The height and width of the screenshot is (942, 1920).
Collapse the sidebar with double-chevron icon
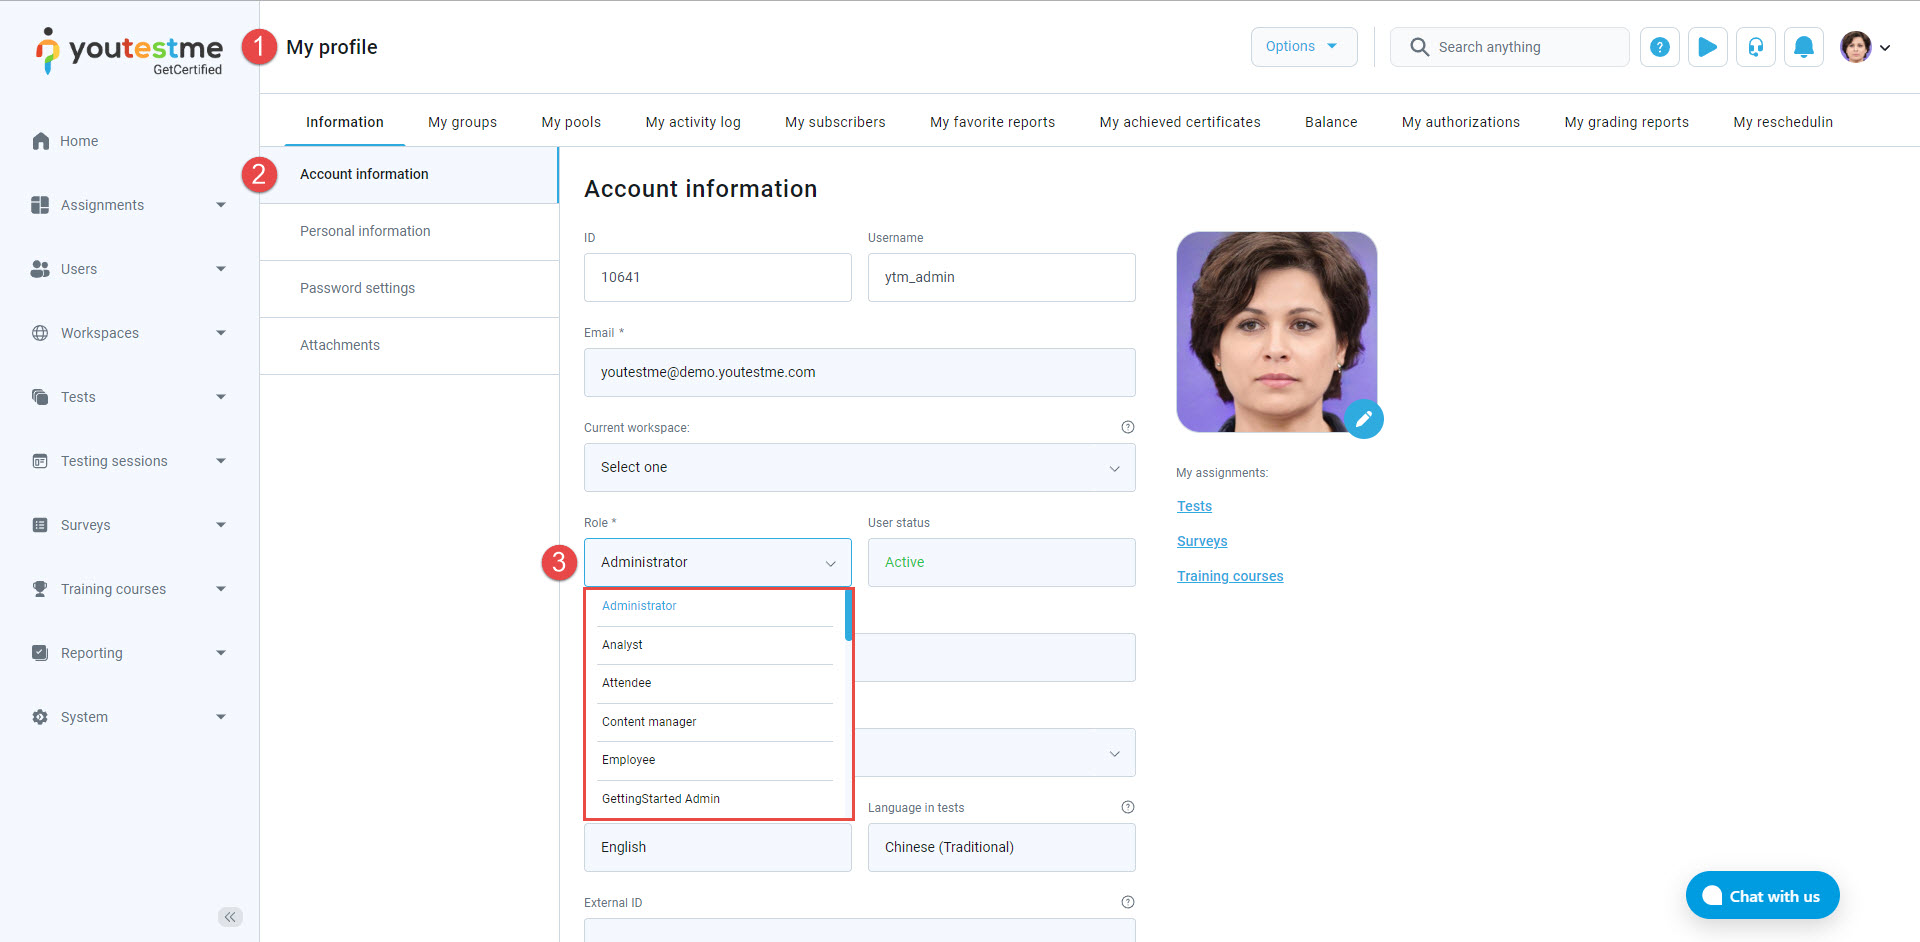230,917
